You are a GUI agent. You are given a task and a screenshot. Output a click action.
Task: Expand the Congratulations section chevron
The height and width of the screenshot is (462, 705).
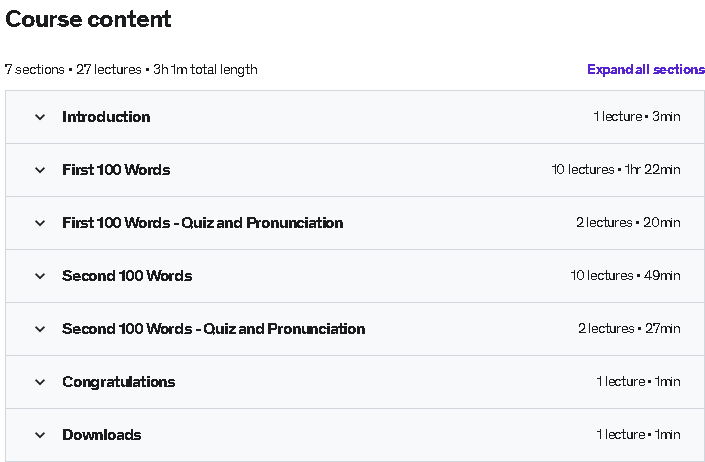40,382
